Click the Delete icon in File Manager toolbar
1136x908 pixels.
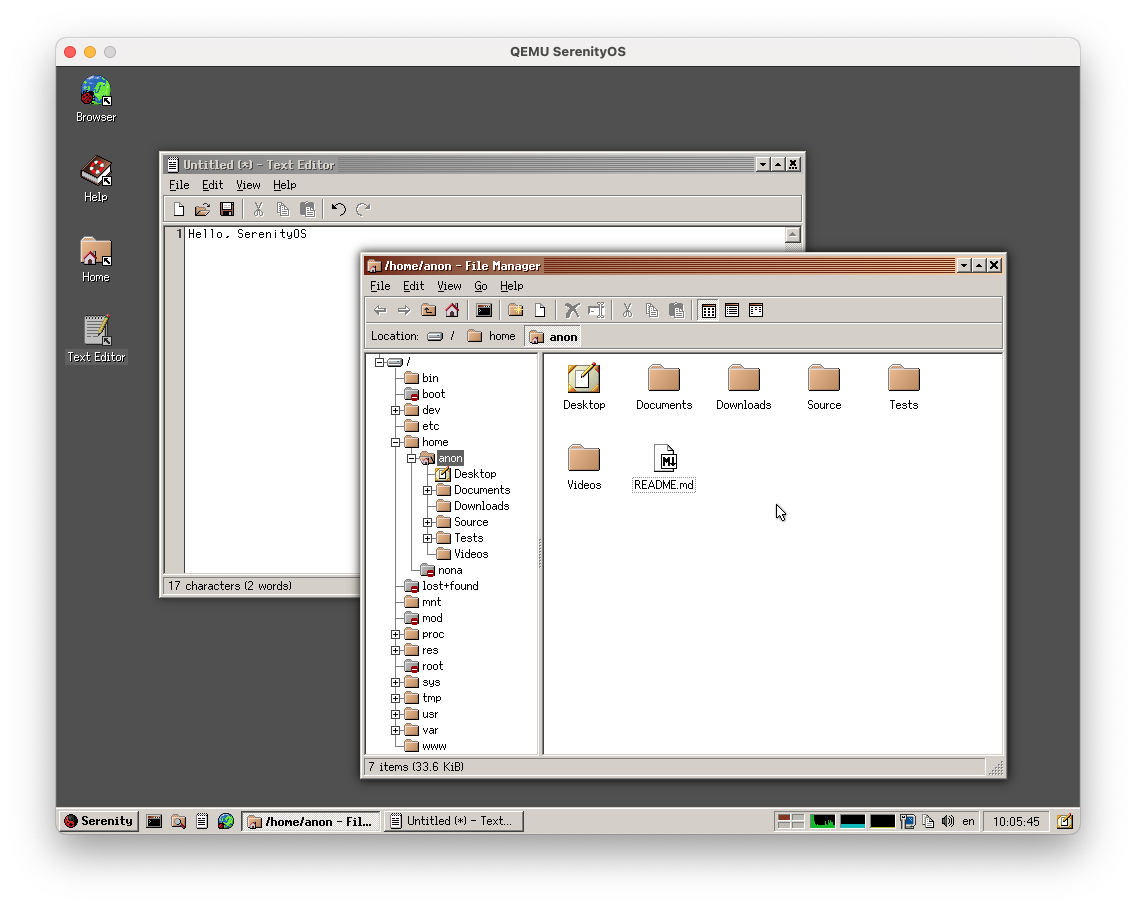[572, 311]
